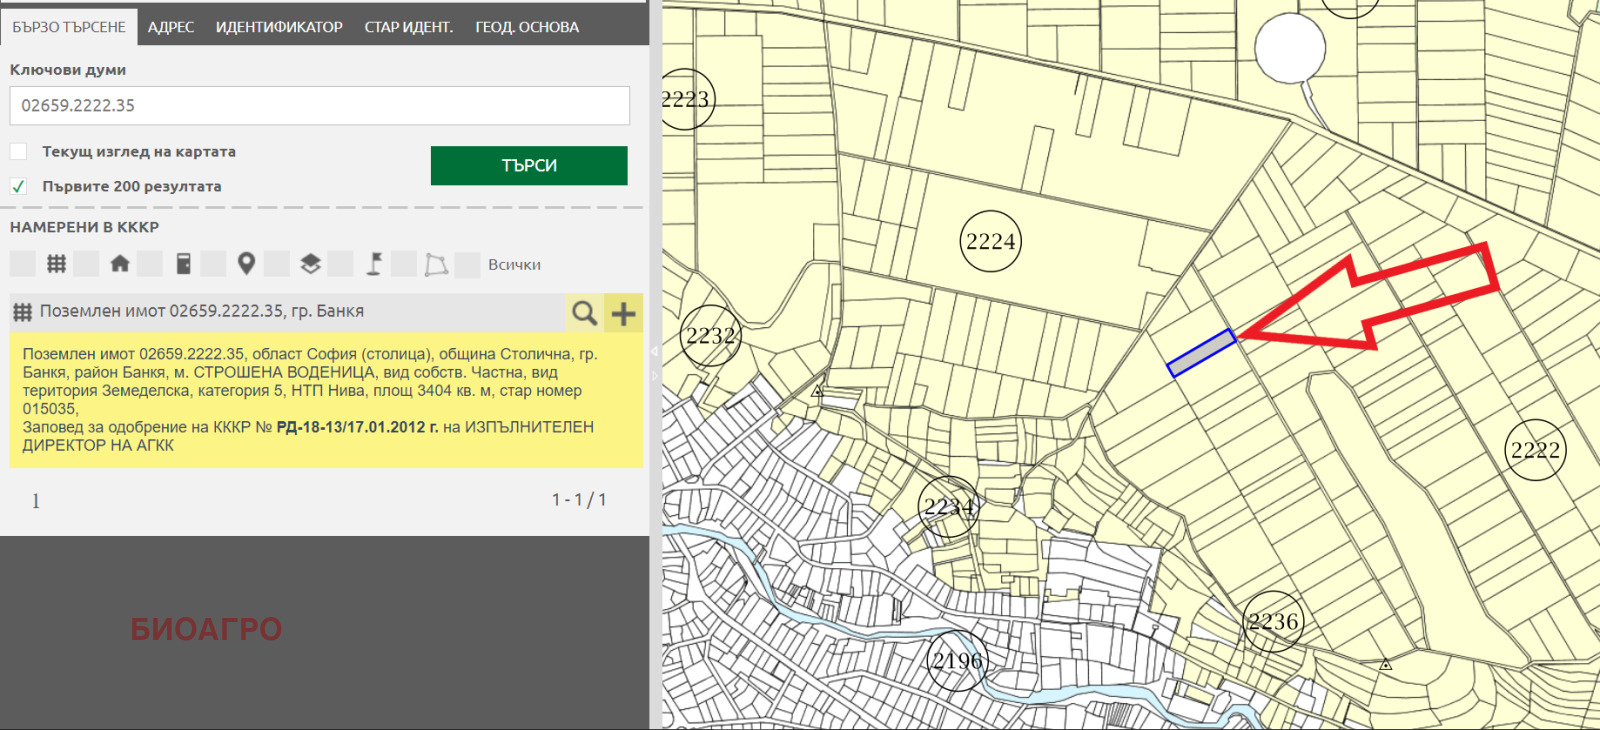Click the geodetic flag filter icon
The height and width of the screenshot is (730, 1600).
[x=374, y=264]
